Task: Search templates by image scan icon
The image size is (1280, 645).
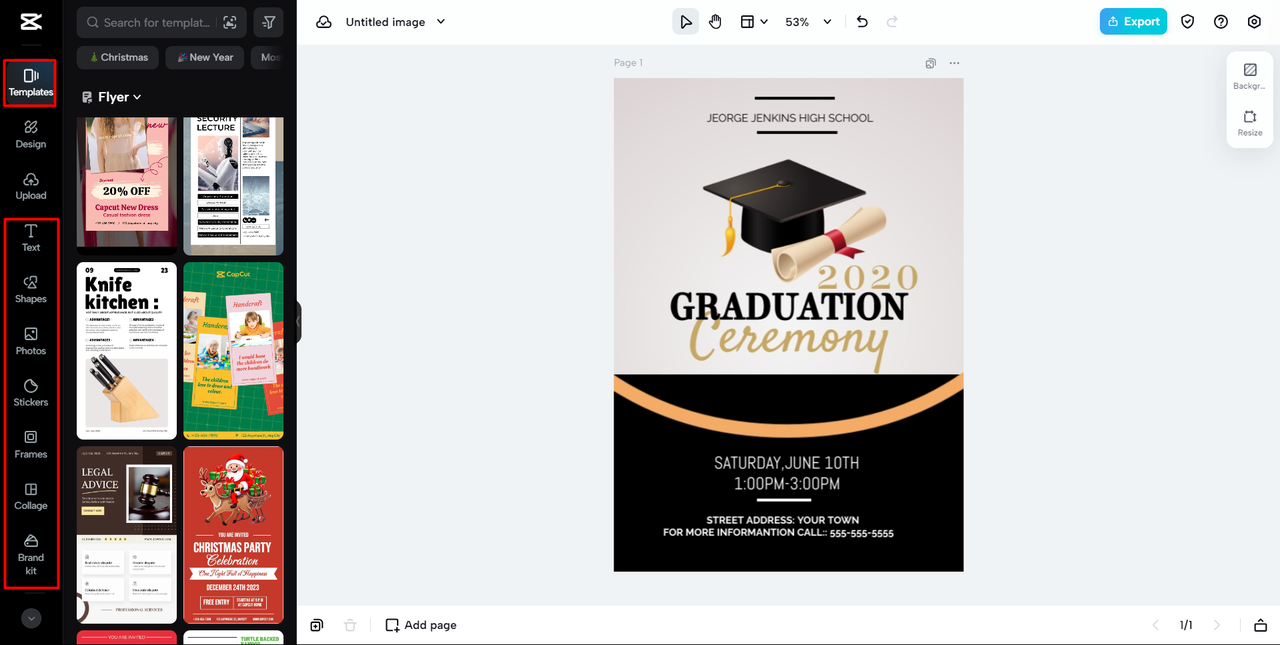Action: [230, 22]
